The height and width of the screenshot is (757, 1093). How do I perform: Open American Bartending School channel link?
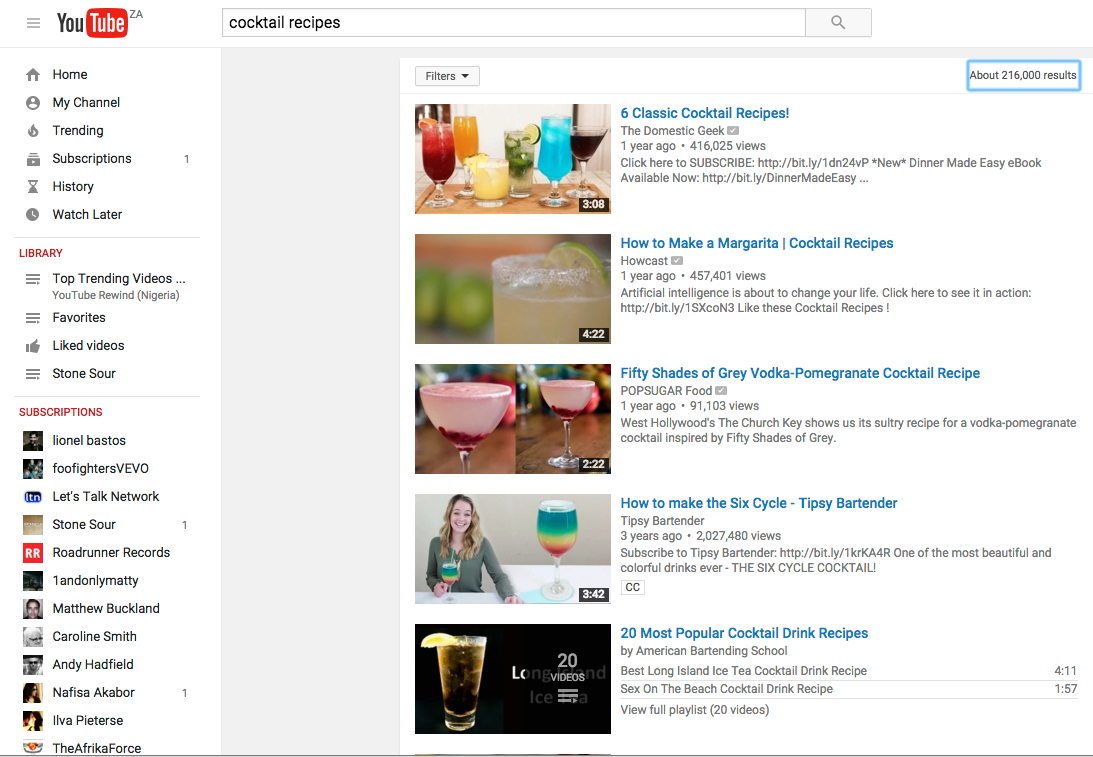point(712,650)
